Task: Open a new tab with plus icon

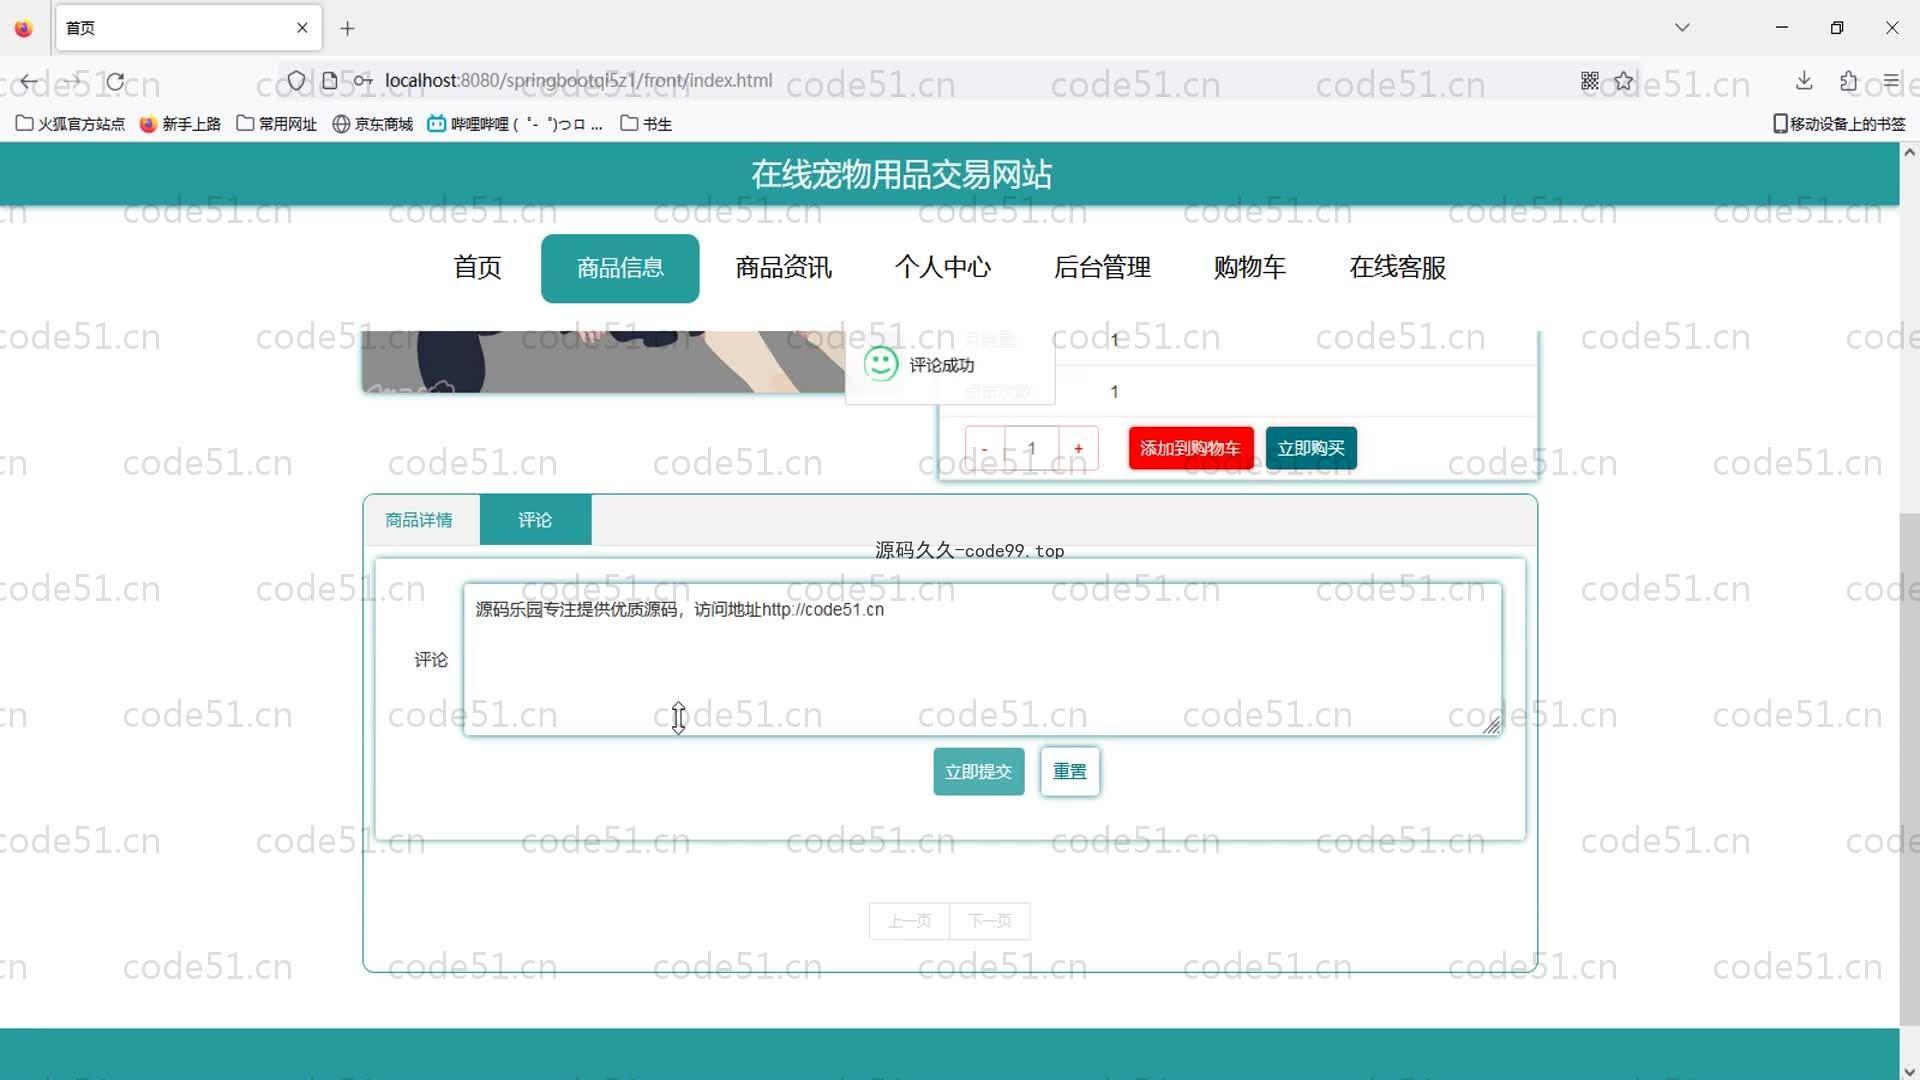Action: (x=347, y=28)
